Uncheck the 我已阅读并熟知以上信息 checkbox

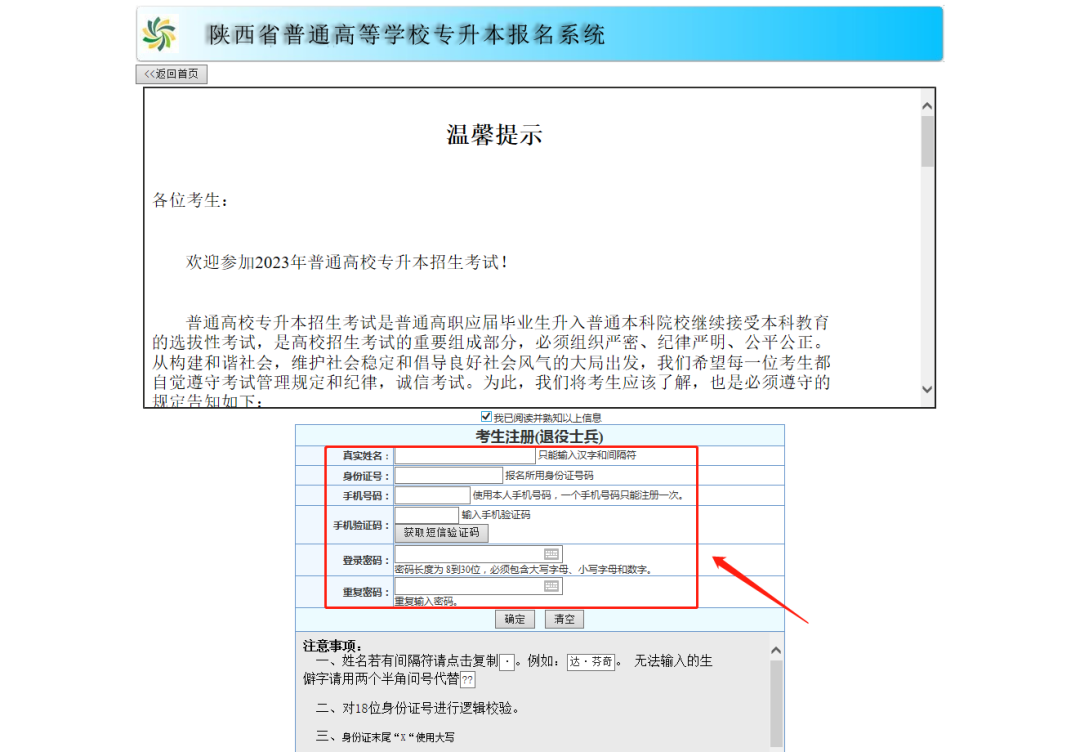[487, 417]
